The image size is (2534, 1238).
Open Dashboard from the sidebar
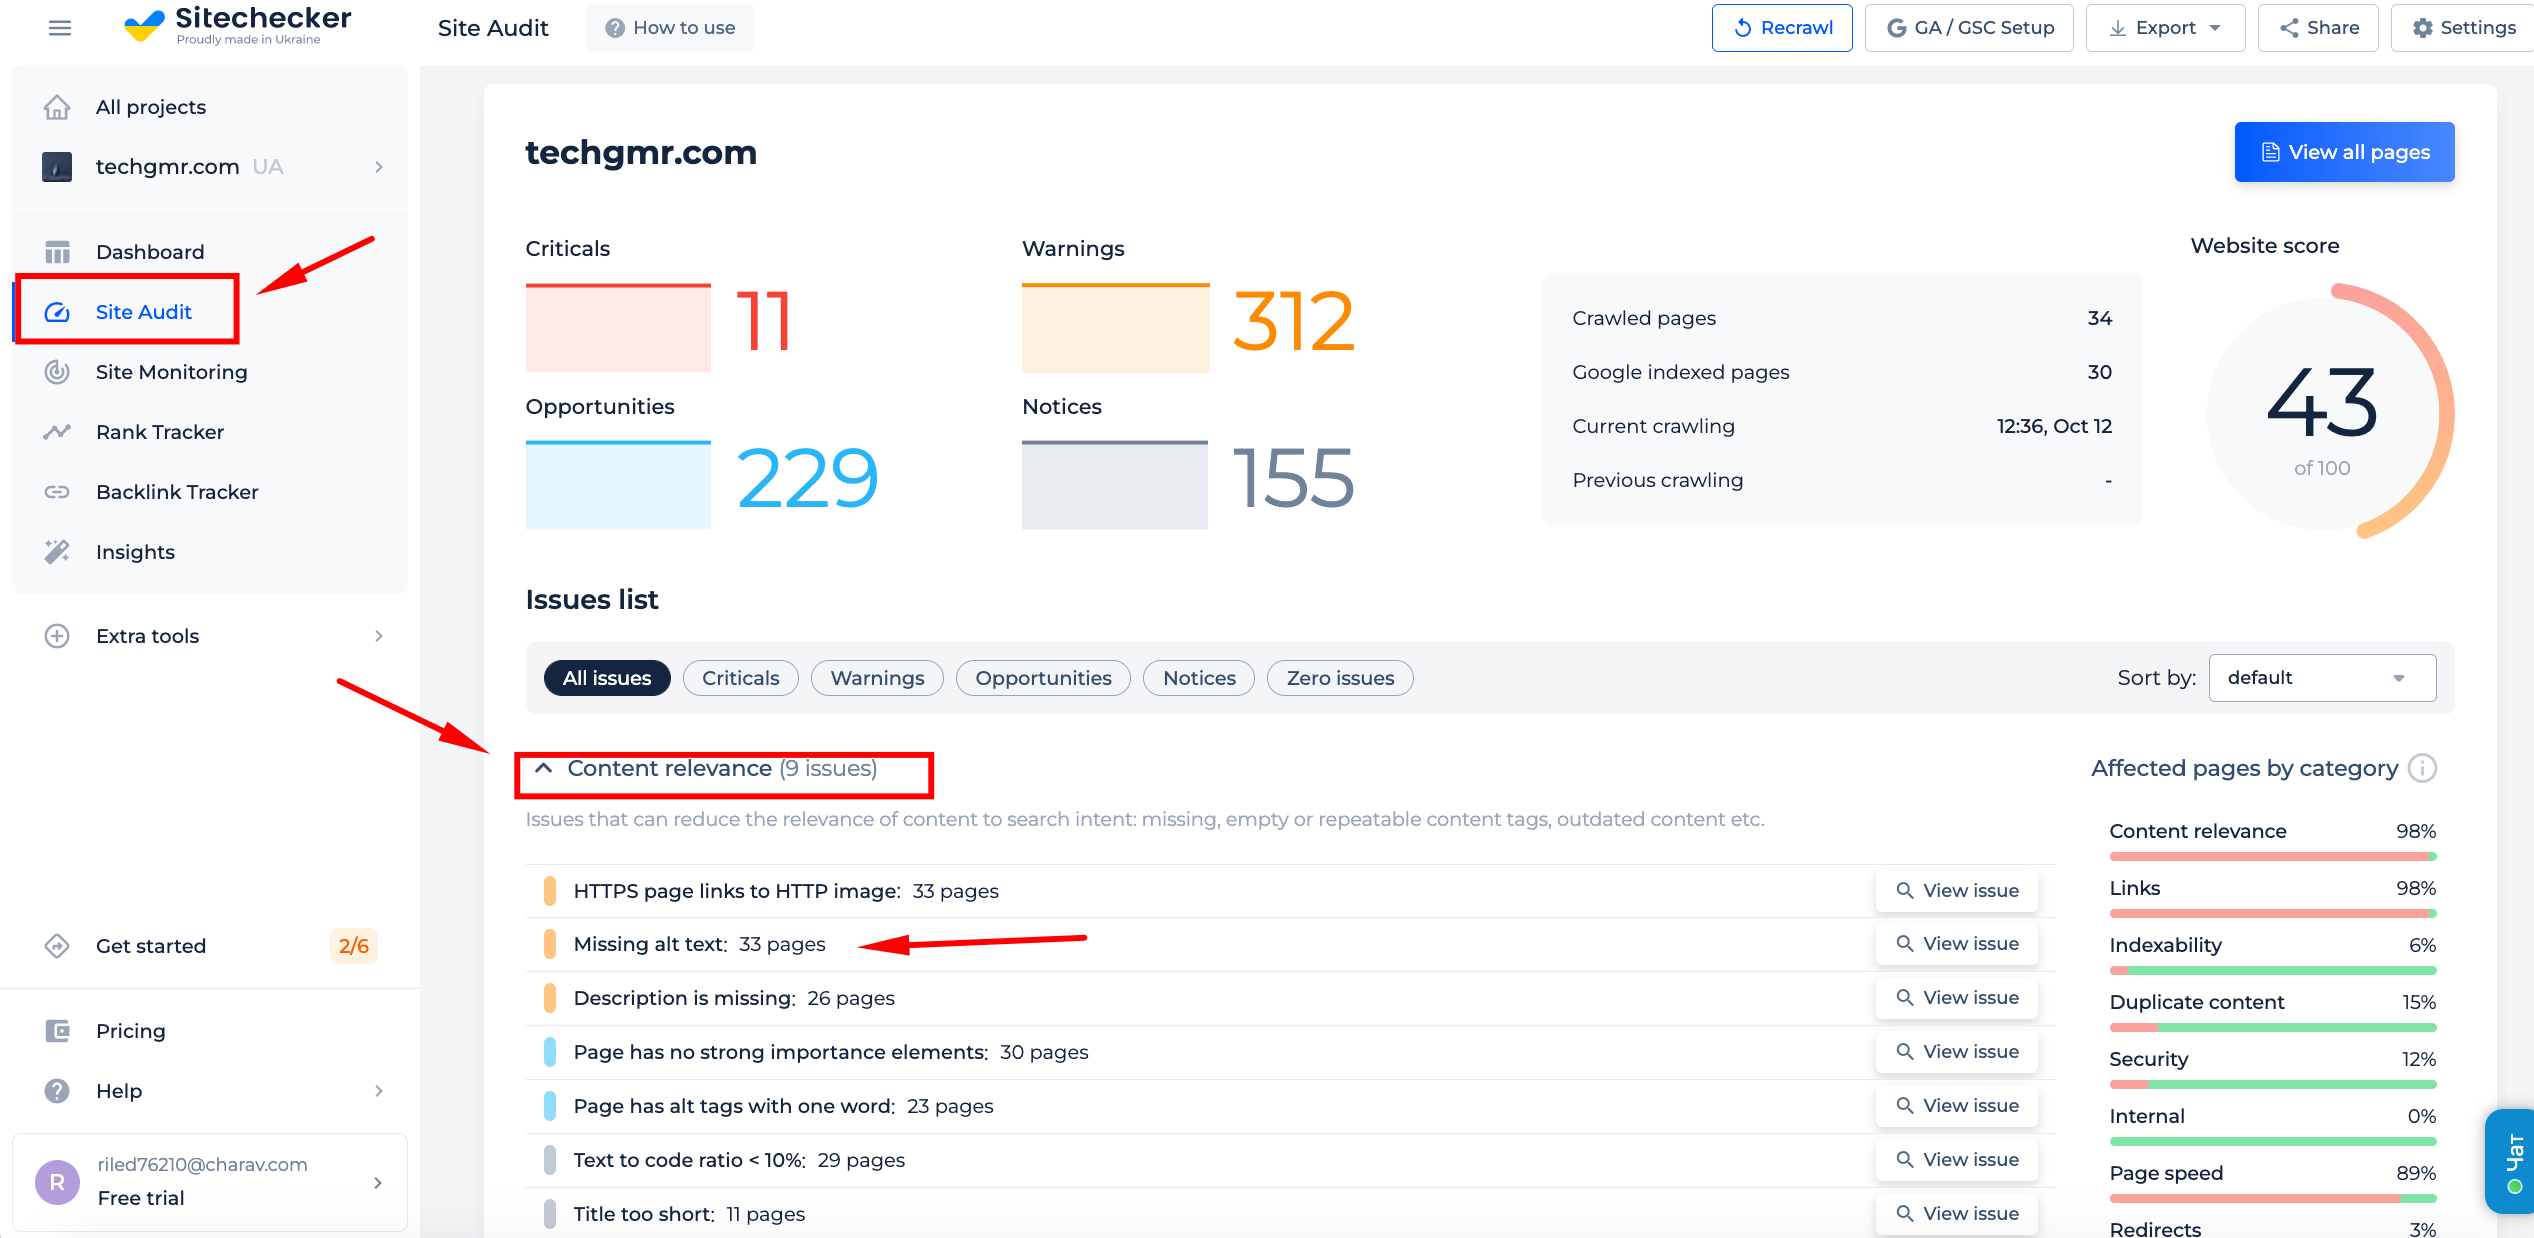150,252
